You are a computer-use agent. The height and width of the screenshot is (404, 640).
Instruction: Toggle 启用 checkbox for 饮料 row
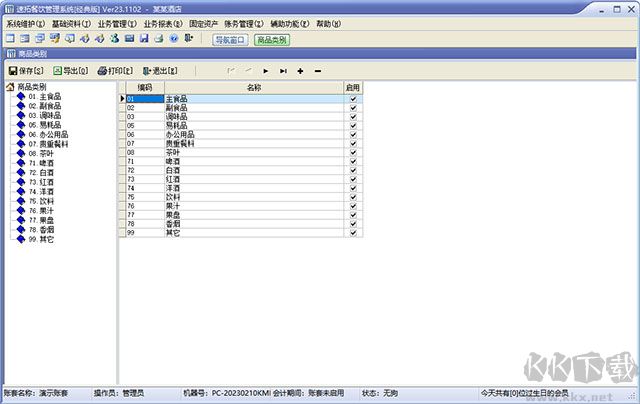(353, 197)
